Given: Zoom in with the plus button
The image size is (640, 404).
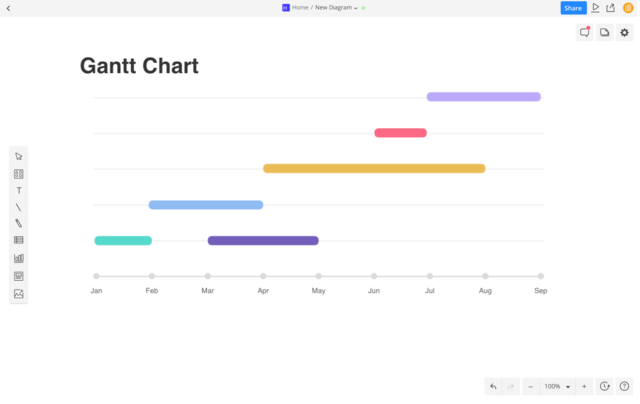Looking at the screenshot, I should tap(584, 386).
